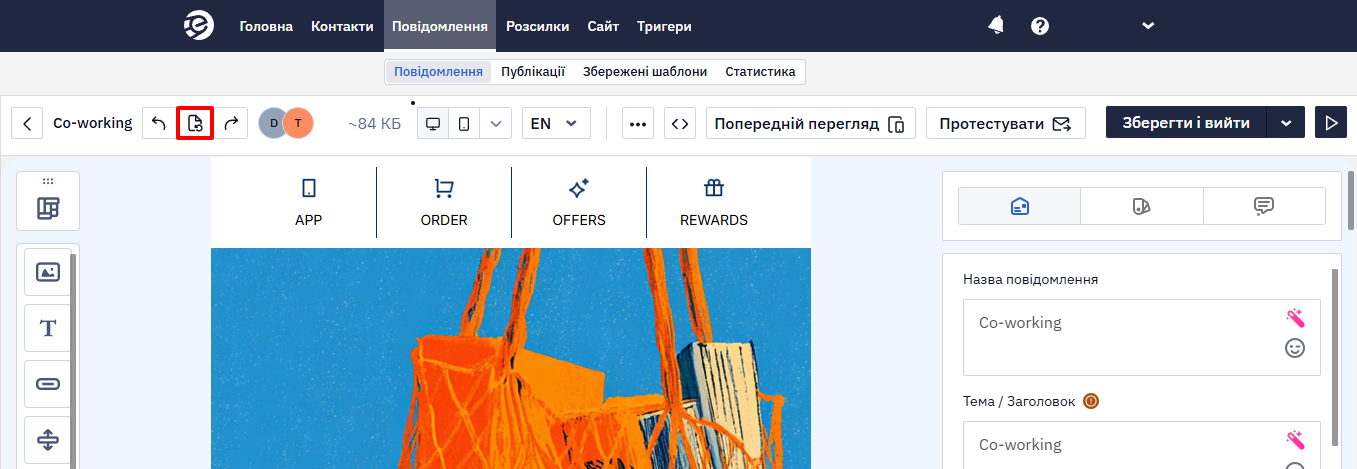Select the Button block icon
Image resolution: width=1357 pixels, height=469 pixels.
[48, 384]
